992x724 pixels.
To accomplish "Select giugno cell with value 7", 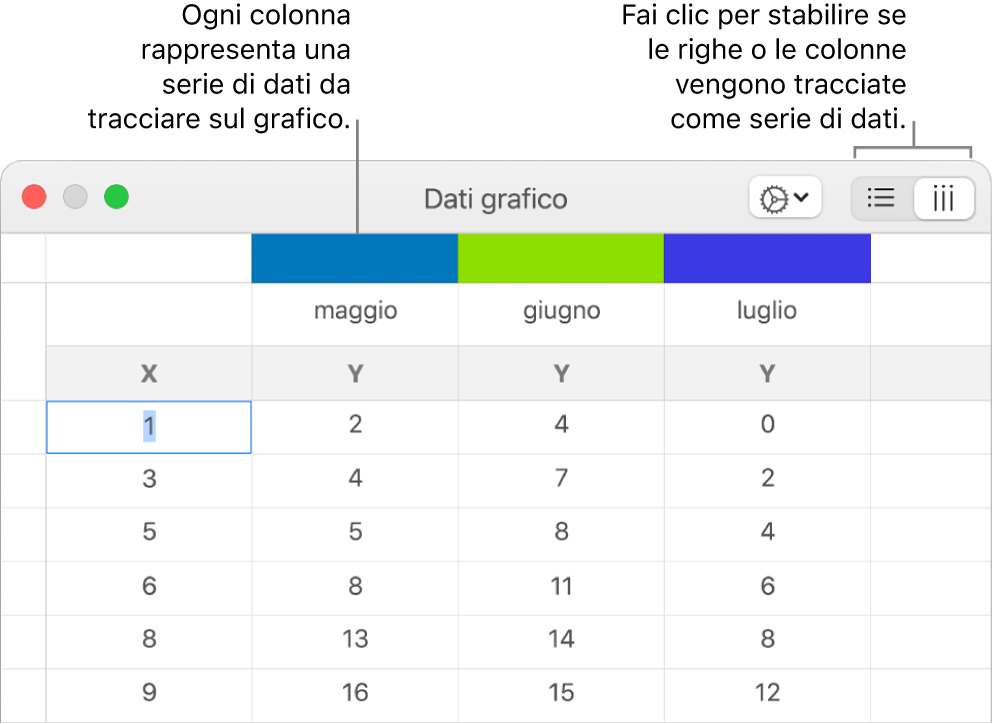I will (x=561, y=479).
